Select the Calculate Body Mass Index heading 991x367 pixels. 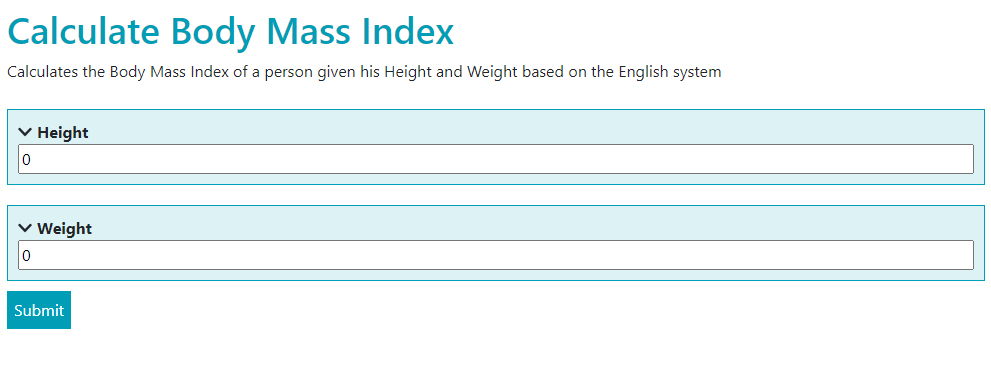(x=231, y=31)
